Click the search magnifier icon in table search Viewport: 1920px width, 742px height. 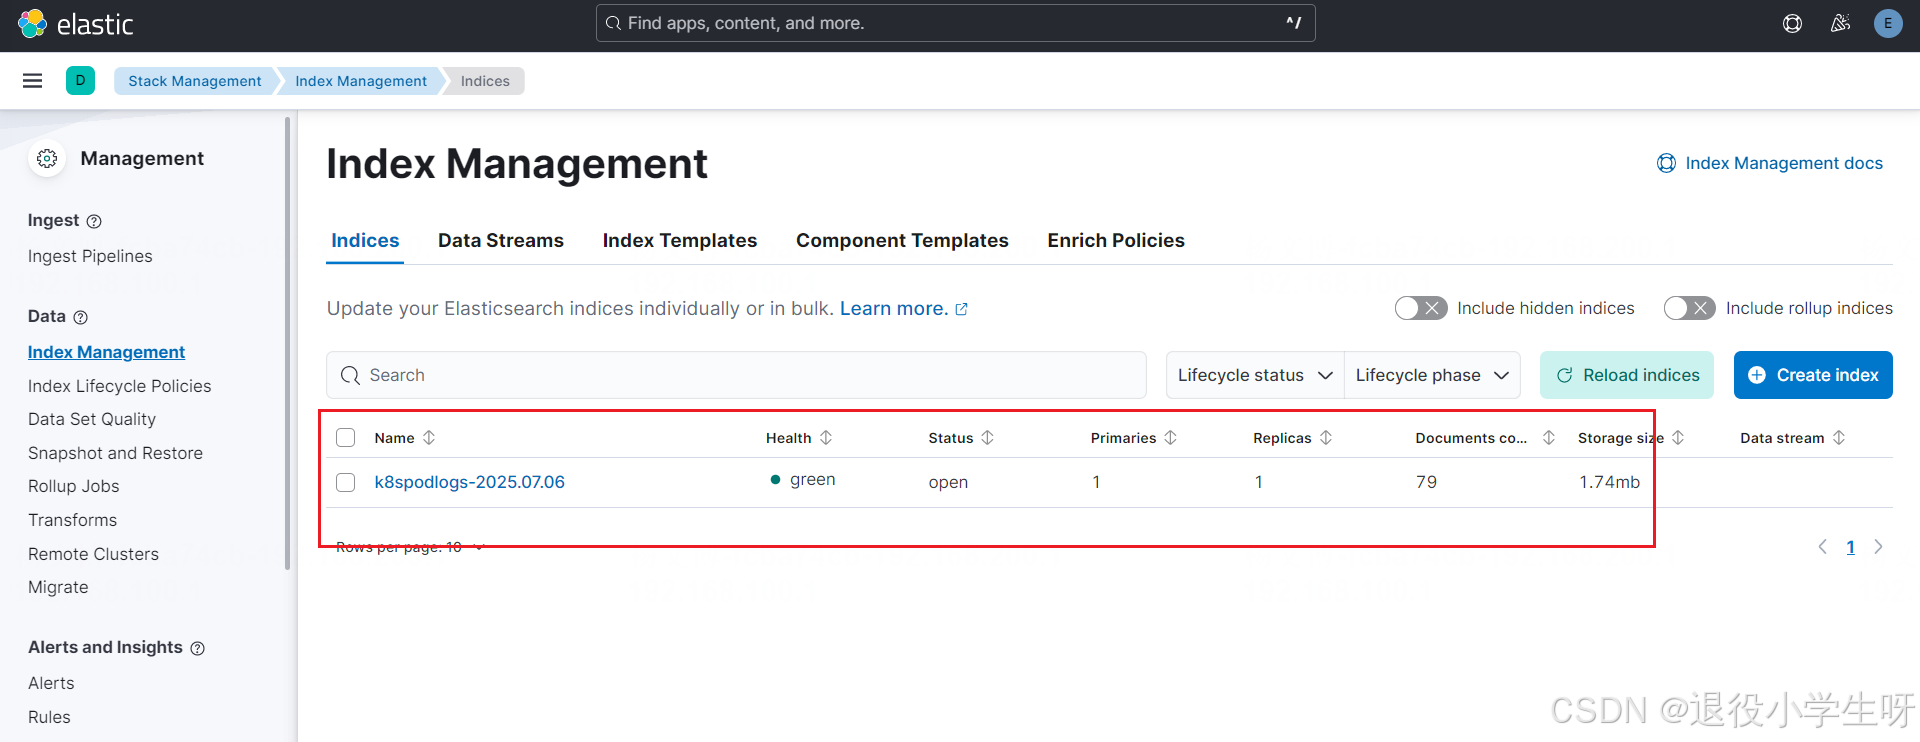350,375
